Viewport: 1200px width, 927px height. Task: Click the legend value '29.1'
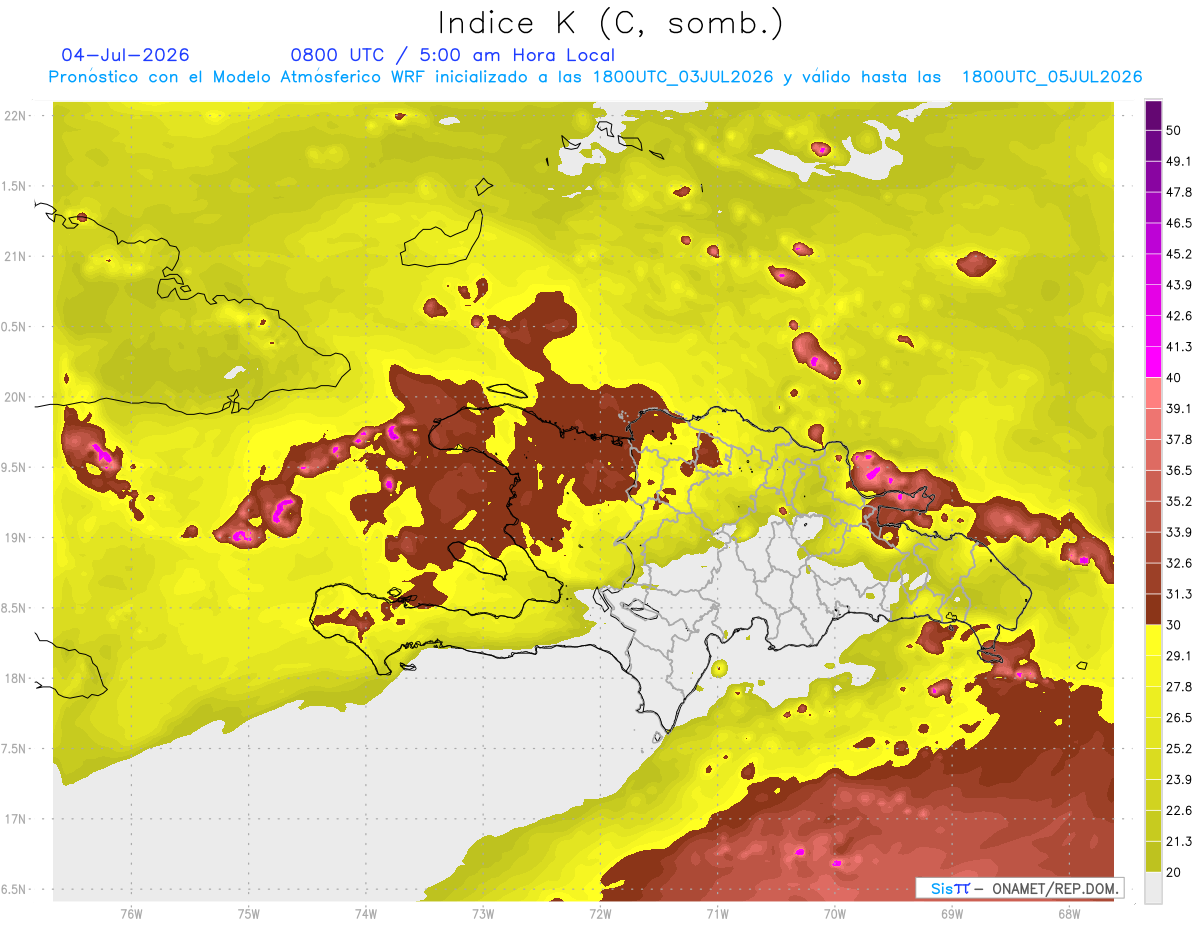tap(1178, 656)
